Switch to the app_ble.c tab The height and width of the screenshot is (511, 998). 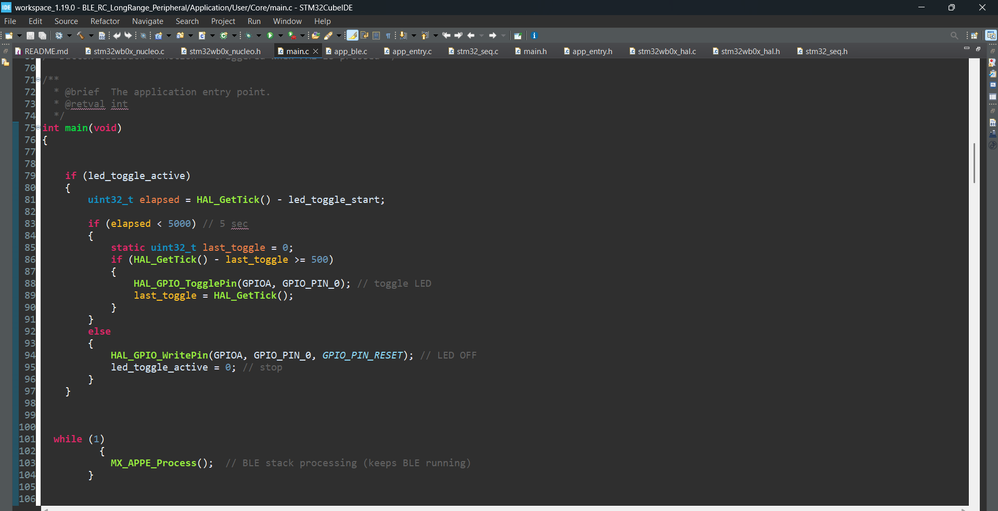[350, 51]
